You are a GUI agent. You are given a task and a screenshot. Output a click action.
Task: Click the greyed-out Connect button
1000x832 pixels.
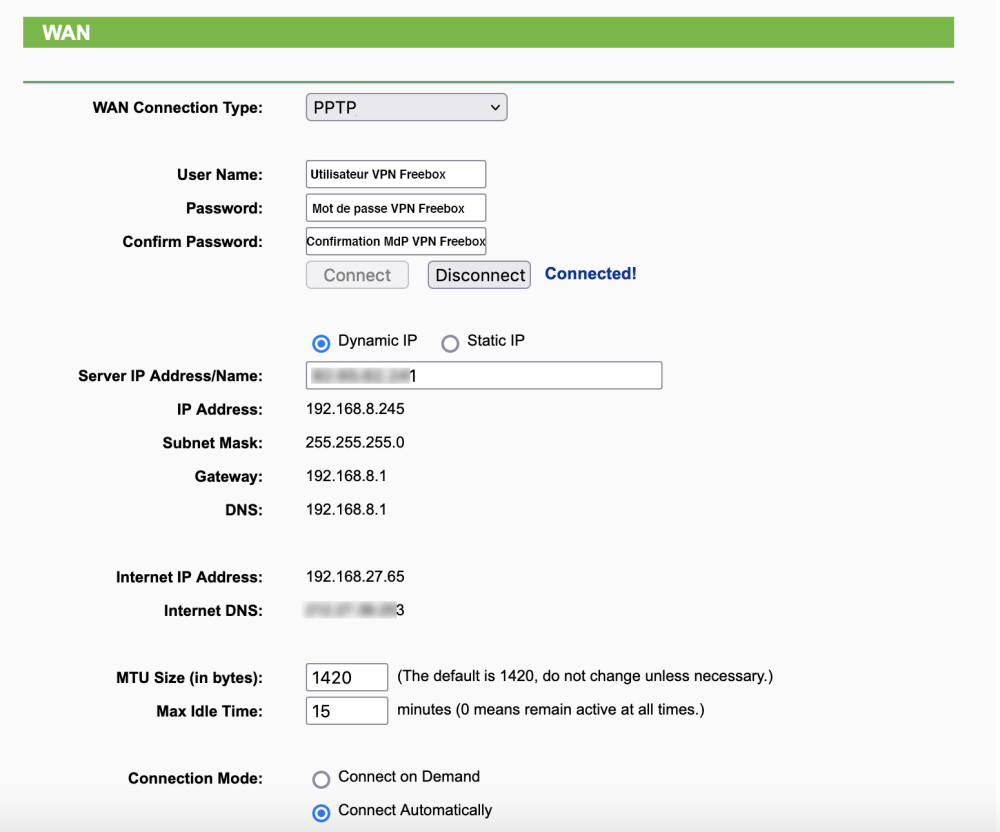[x=357, y=275]
